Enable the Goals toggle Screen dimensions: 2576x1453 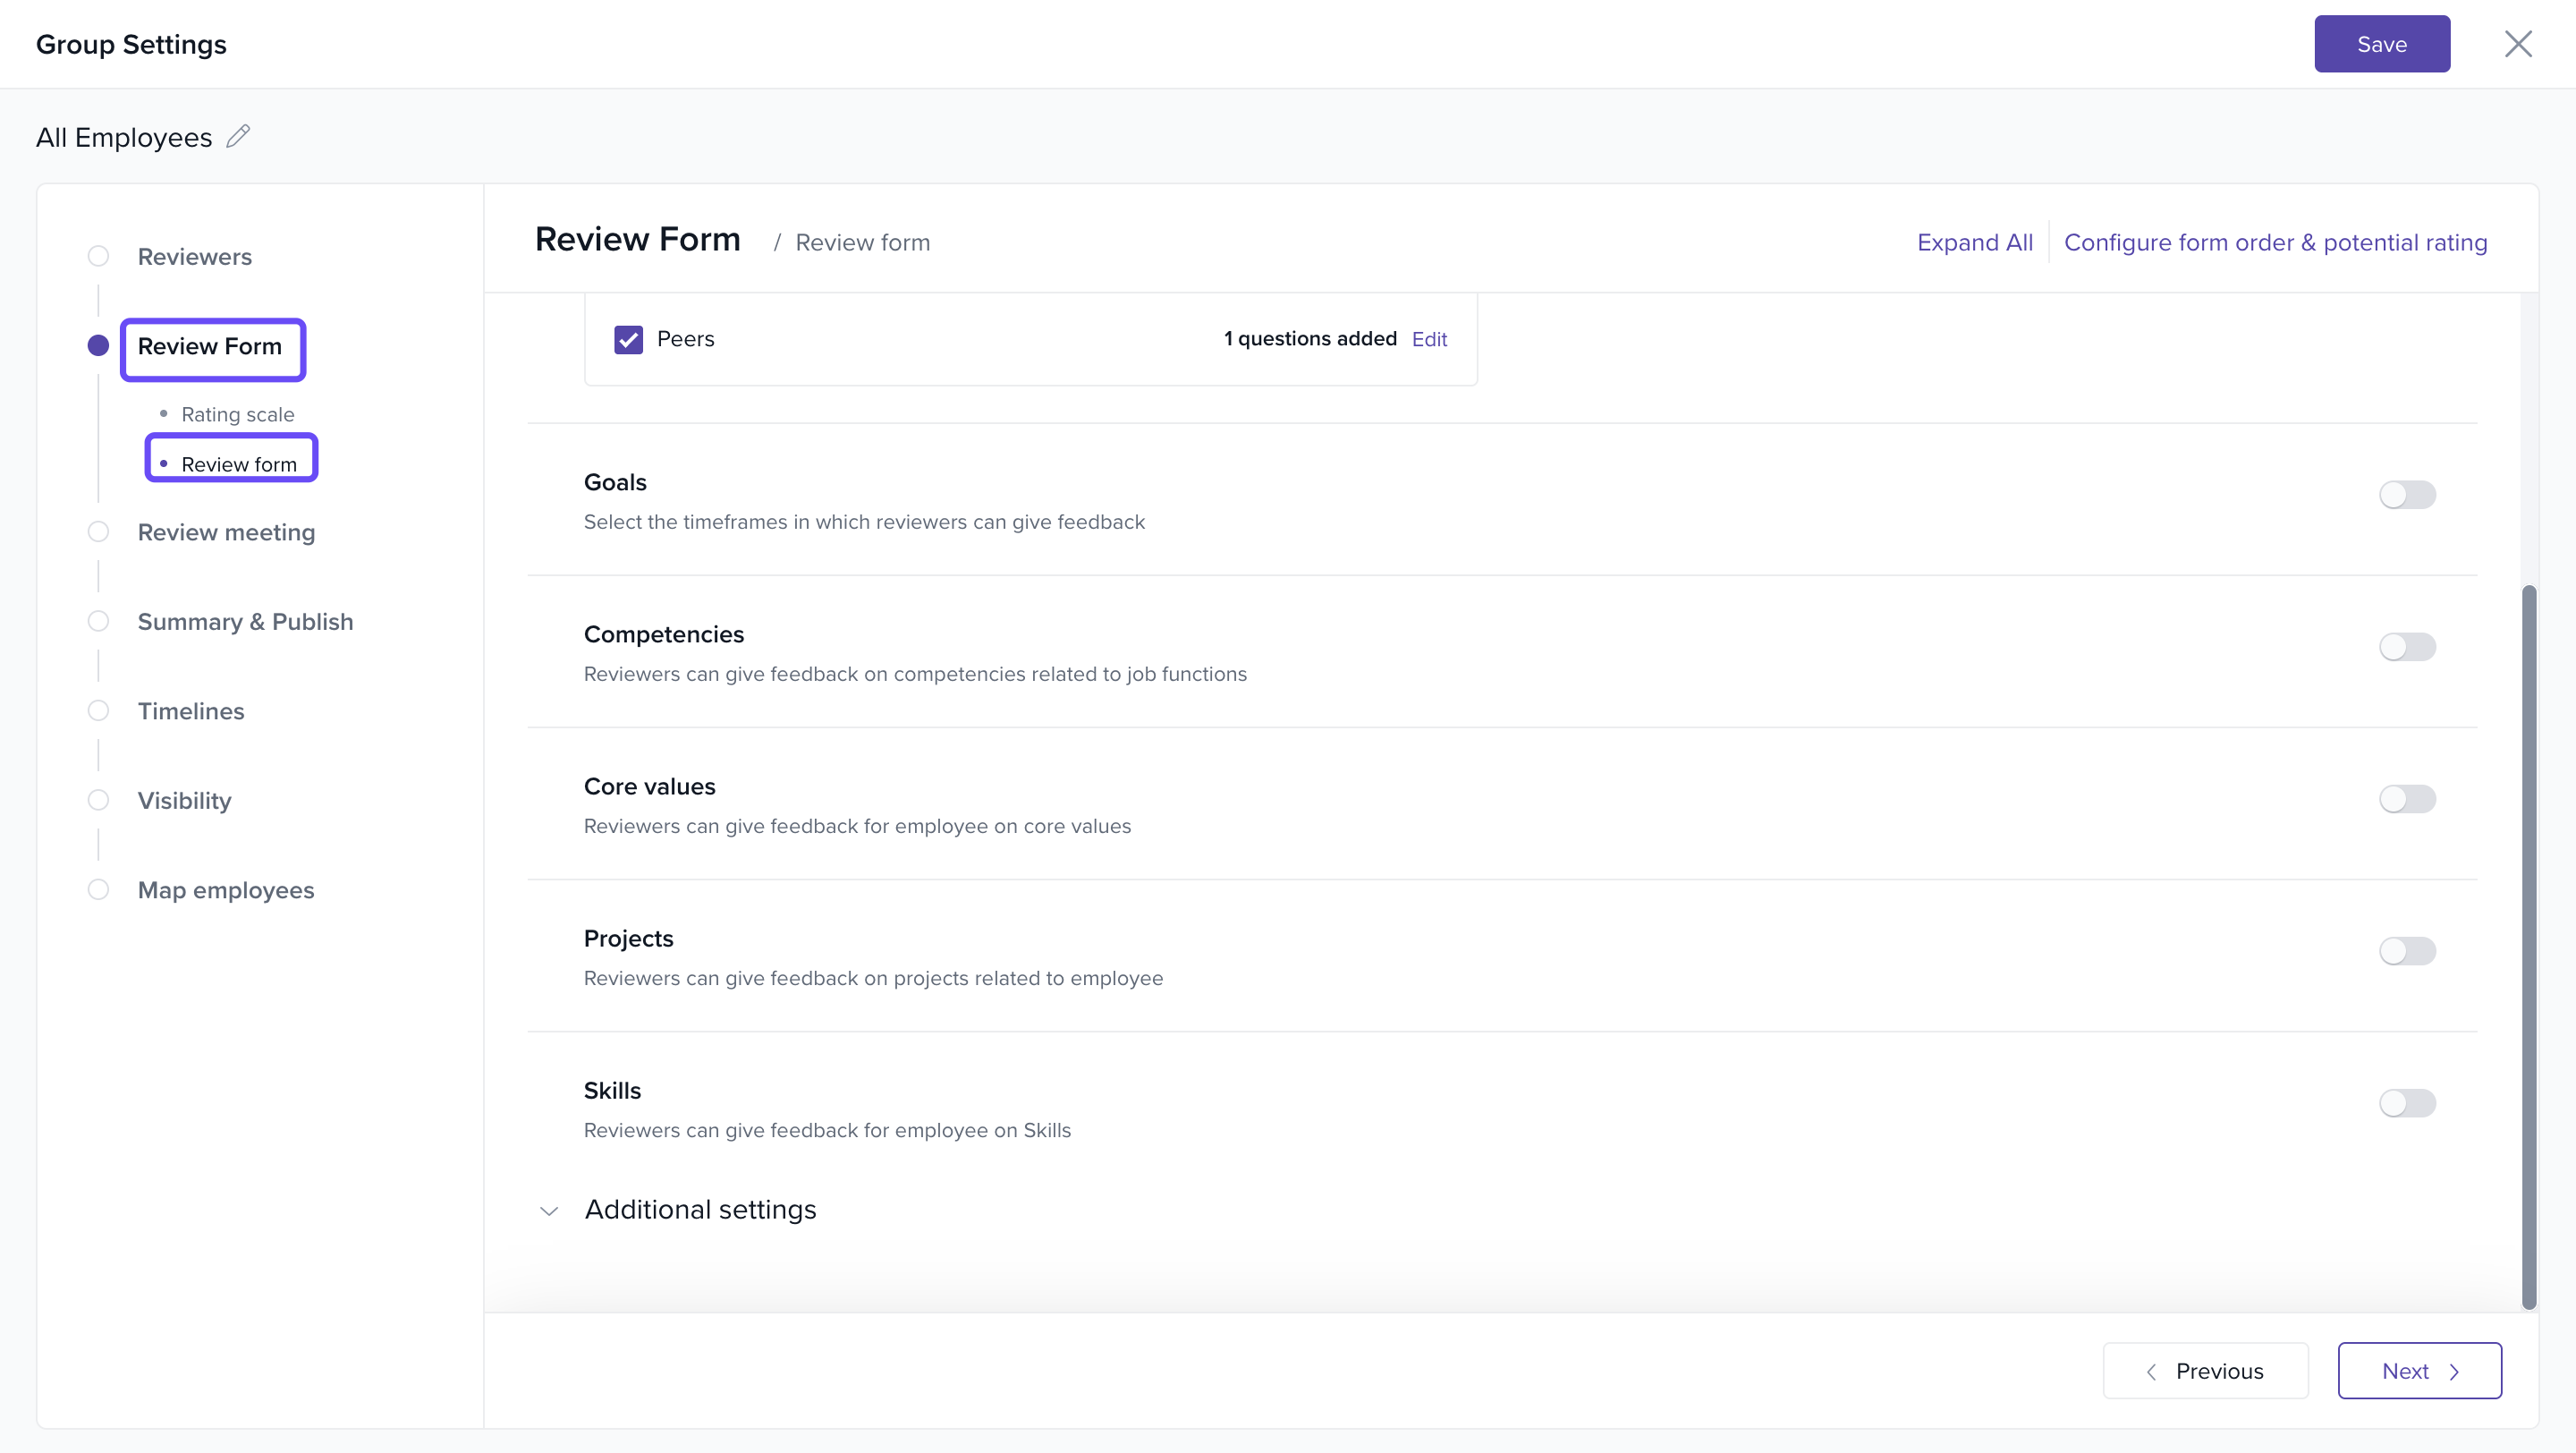click(2406, 495)
